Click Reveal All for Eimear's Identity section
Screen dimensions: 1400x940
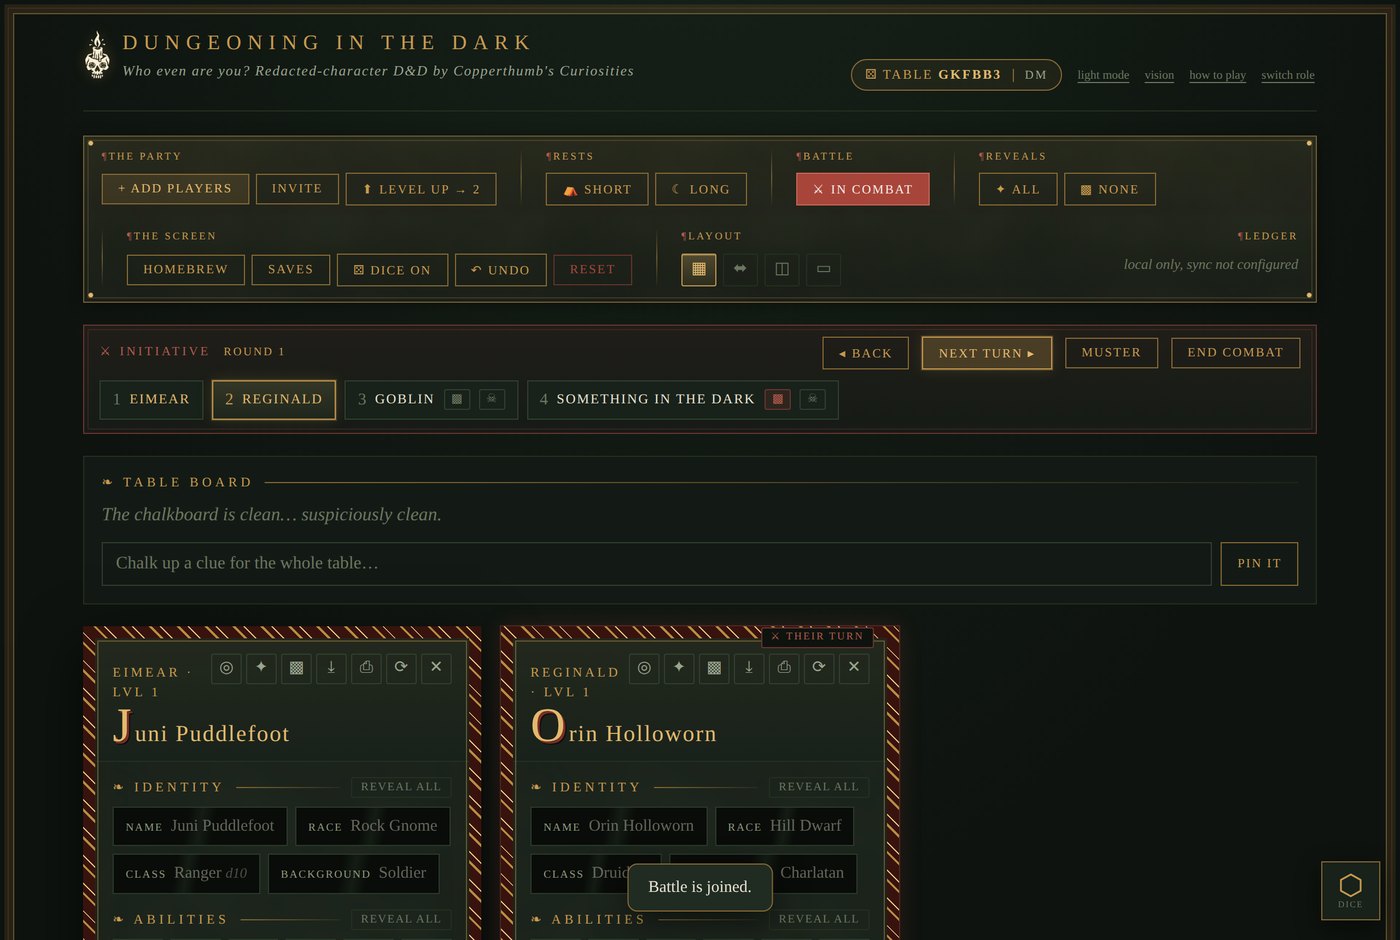(401, 787)
